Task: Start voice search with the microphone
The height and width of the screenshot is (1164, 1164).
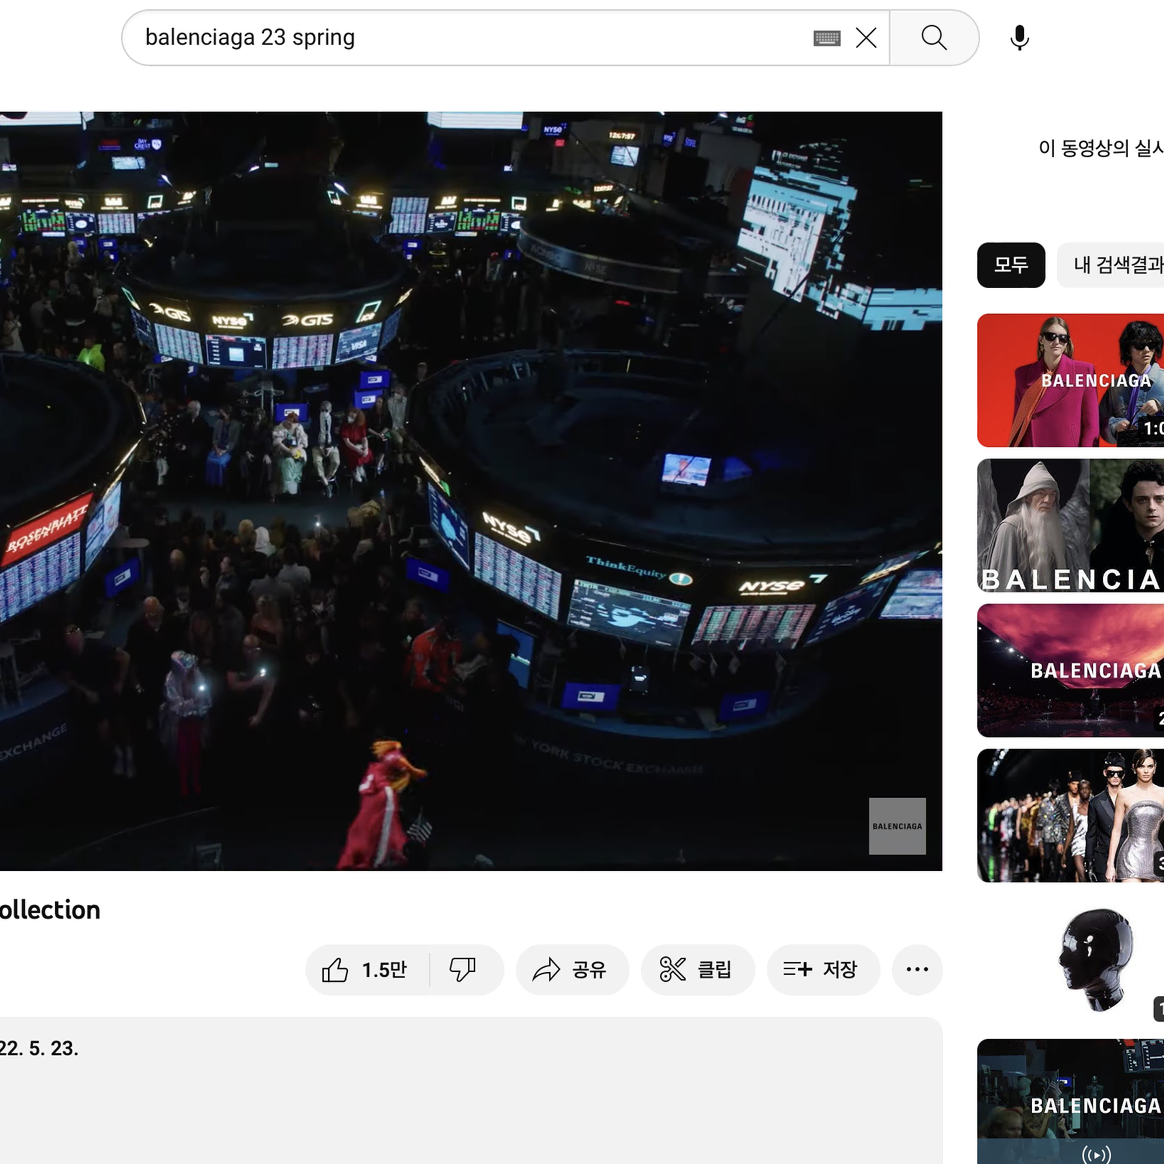Action: [x=1020, y=38]
